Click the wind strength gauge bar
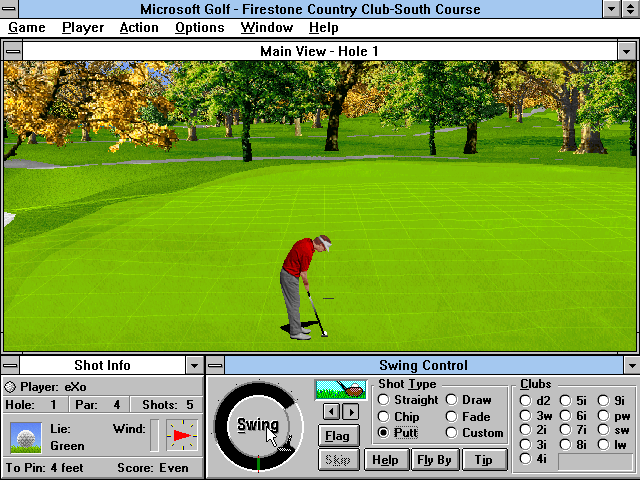 [x=154, y=435]
